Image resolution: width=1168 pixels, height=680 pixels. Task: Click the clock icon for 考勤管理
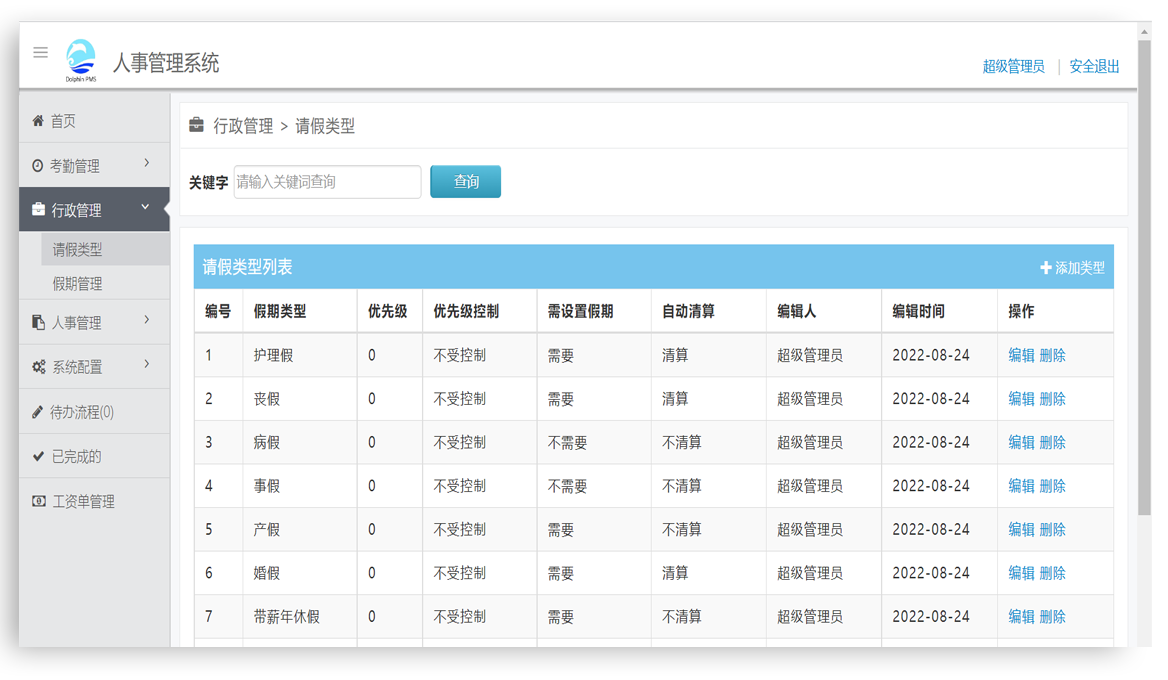(38, 165)
